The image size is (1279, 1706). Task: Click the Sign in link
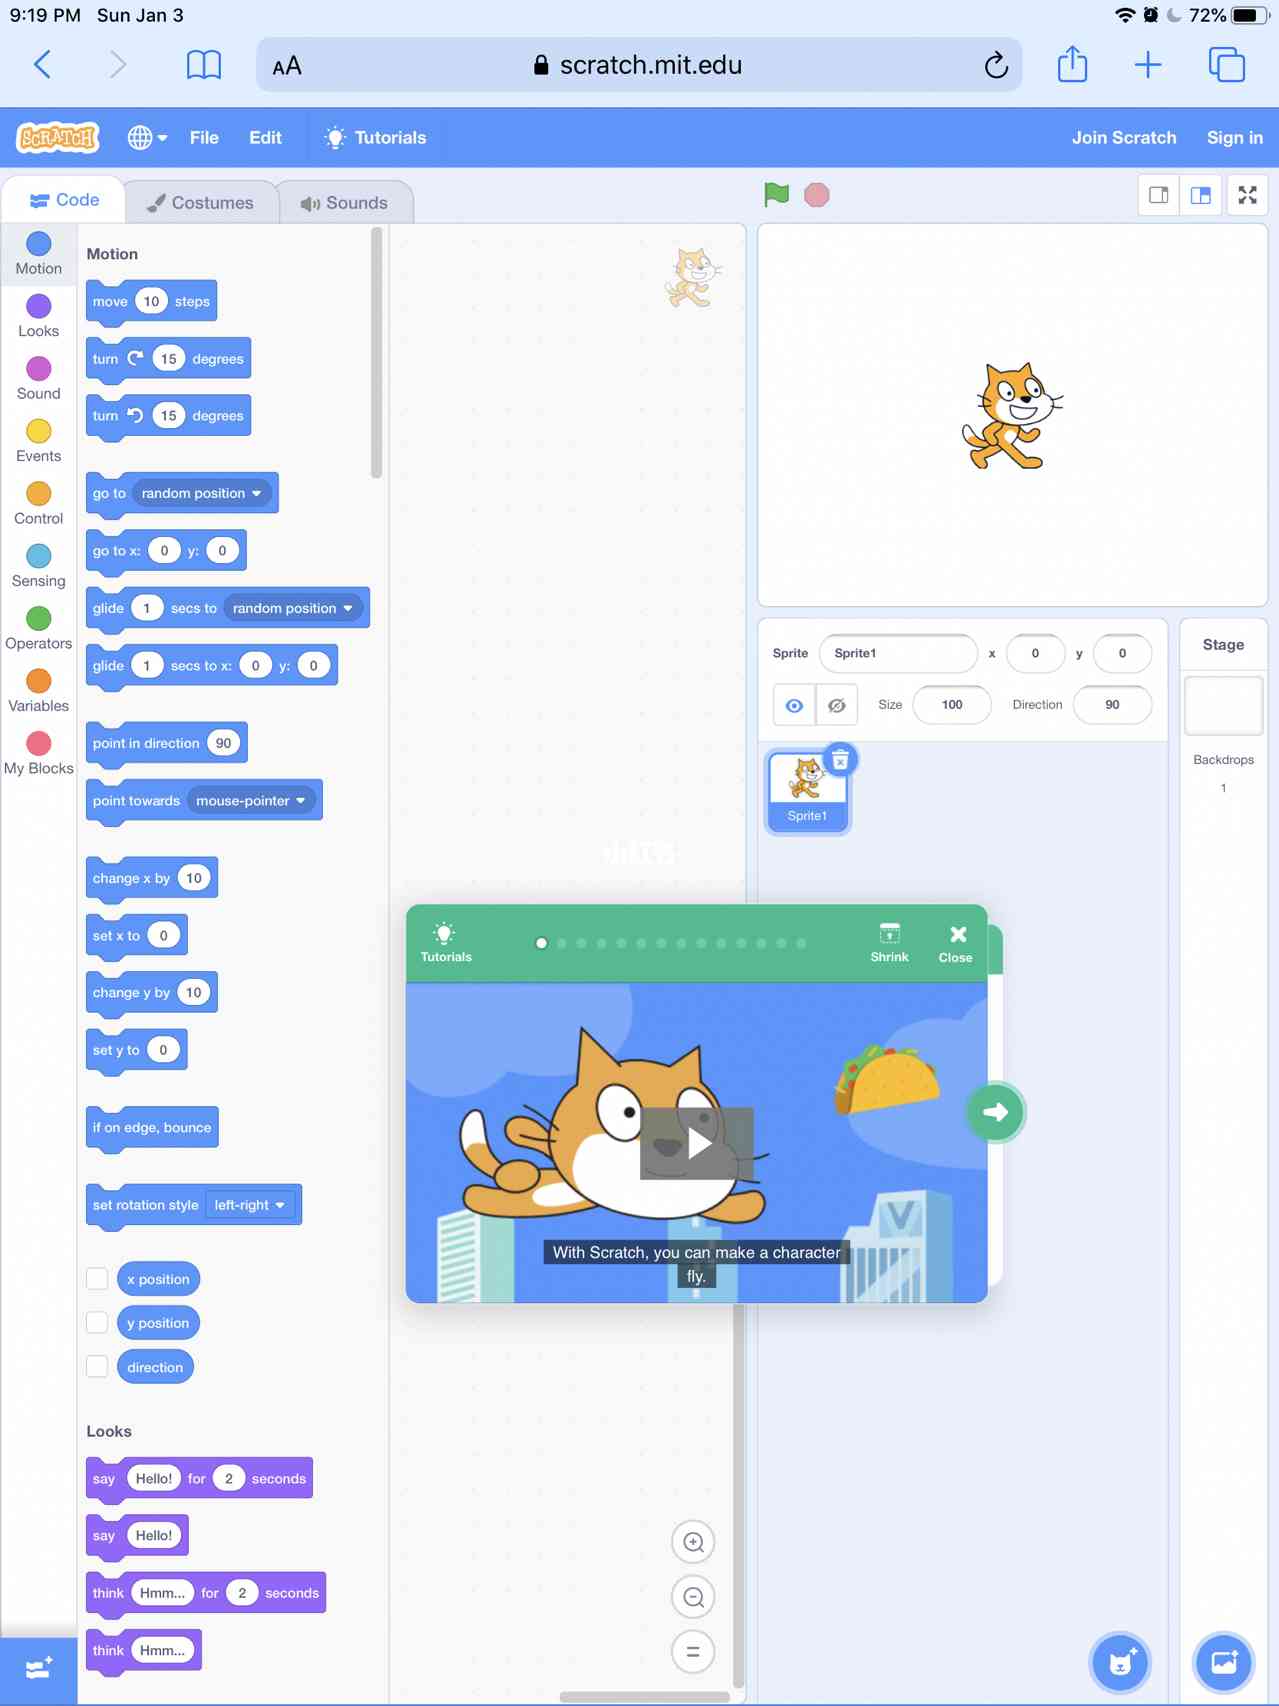tap(1235, 137)
